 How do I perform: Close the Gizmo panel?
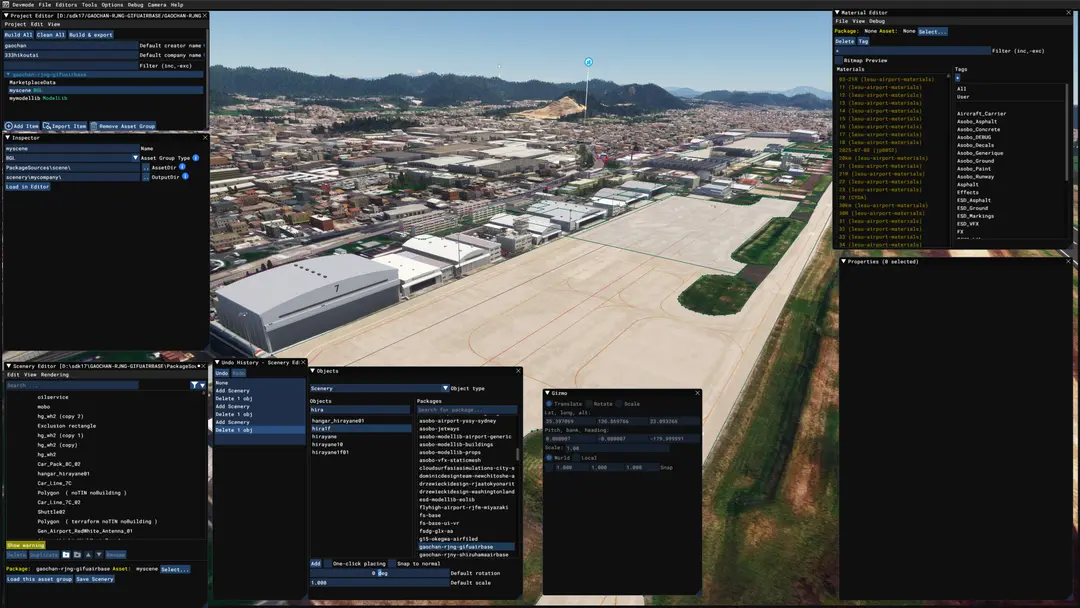pyautogui.click(x=697, y=393)
